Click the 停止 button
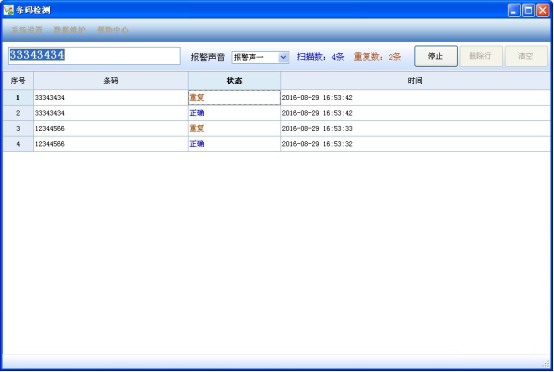 (x=436, y=56)
